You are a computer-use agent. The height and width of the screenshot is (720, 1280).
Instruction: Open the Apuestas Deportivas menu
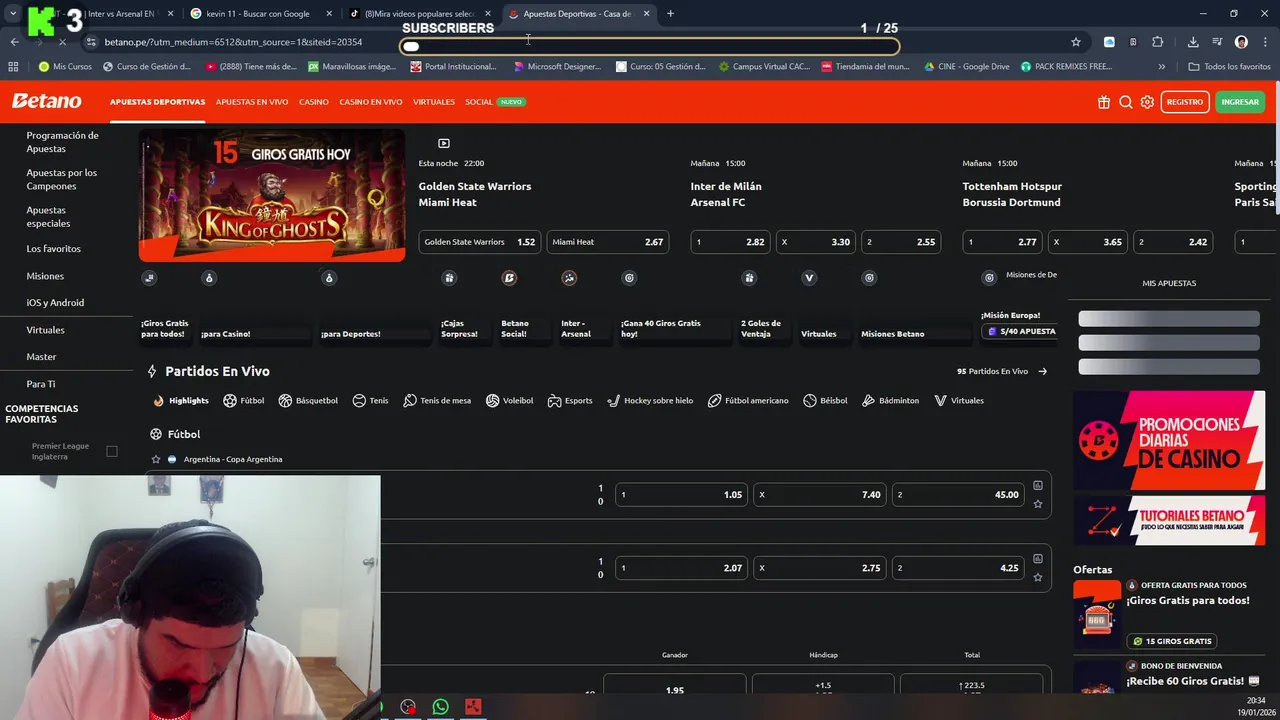click(x=157, y=102)
